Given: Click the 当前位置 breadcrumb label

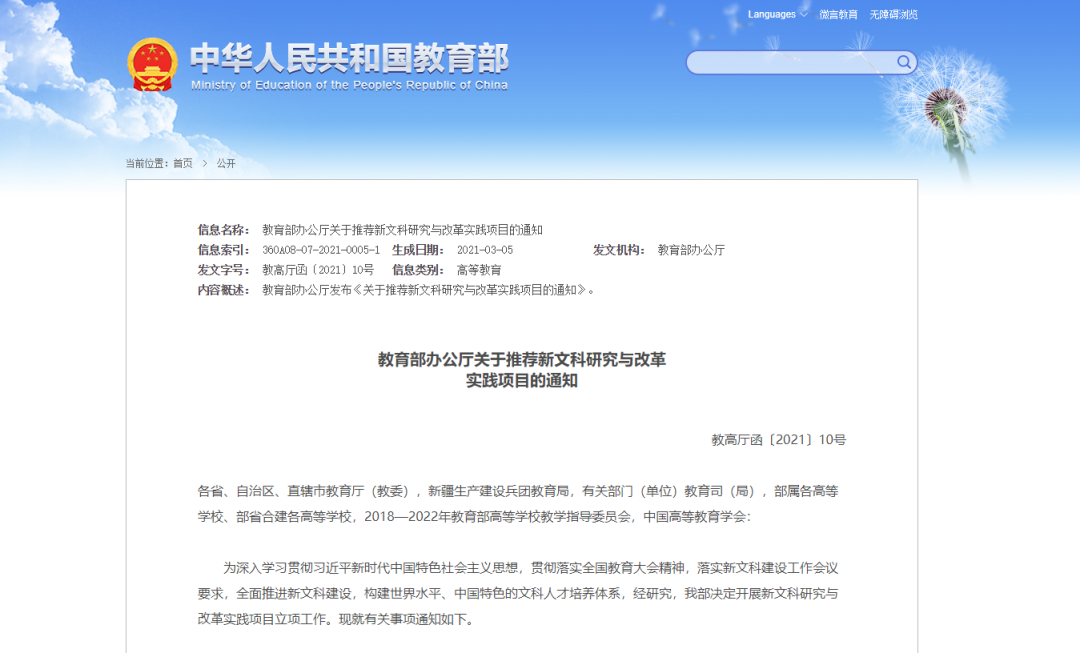Looking at the screenshot, I should (146, 163).
